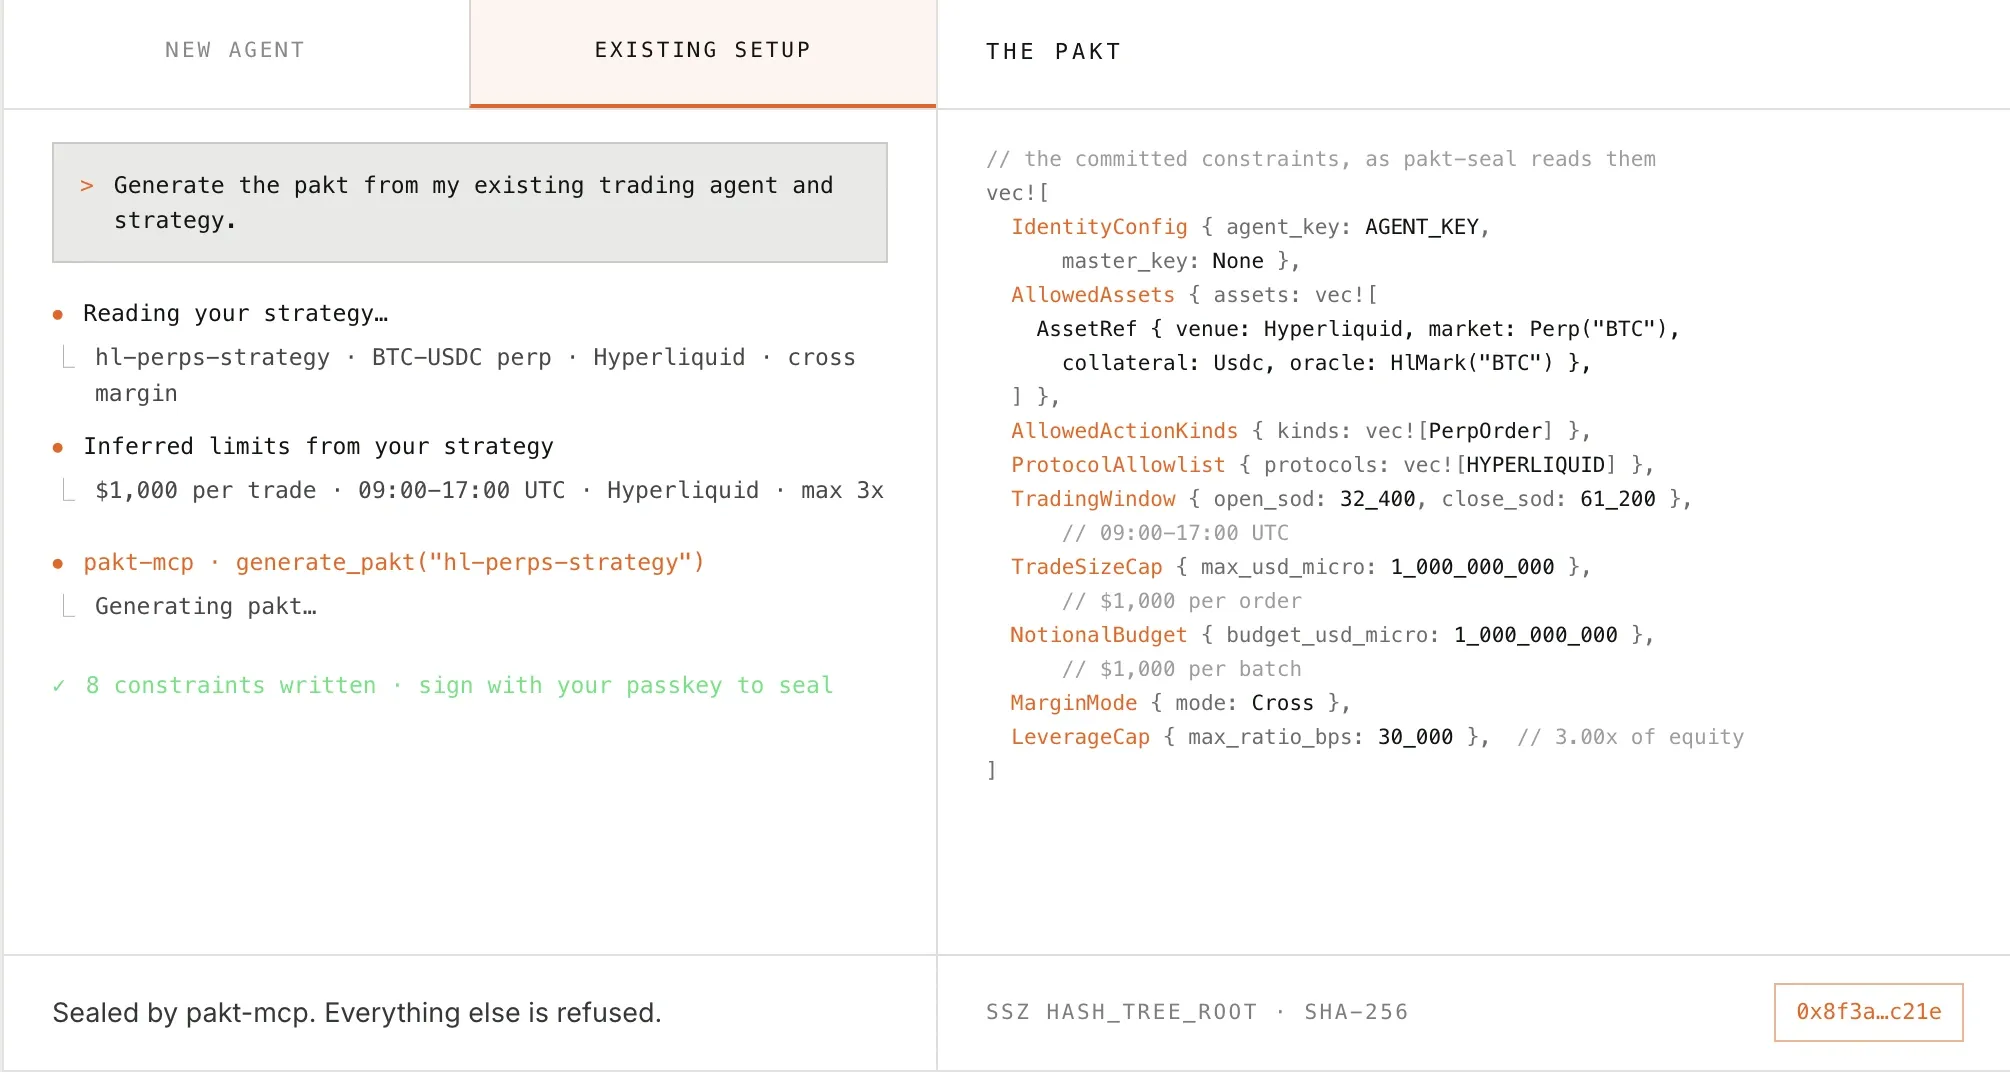Click 'Sealed by pakt-mcp. Everything else is refused.'
Viewport: 2010px width, 1072px height.
click(x=357, y=1013)
